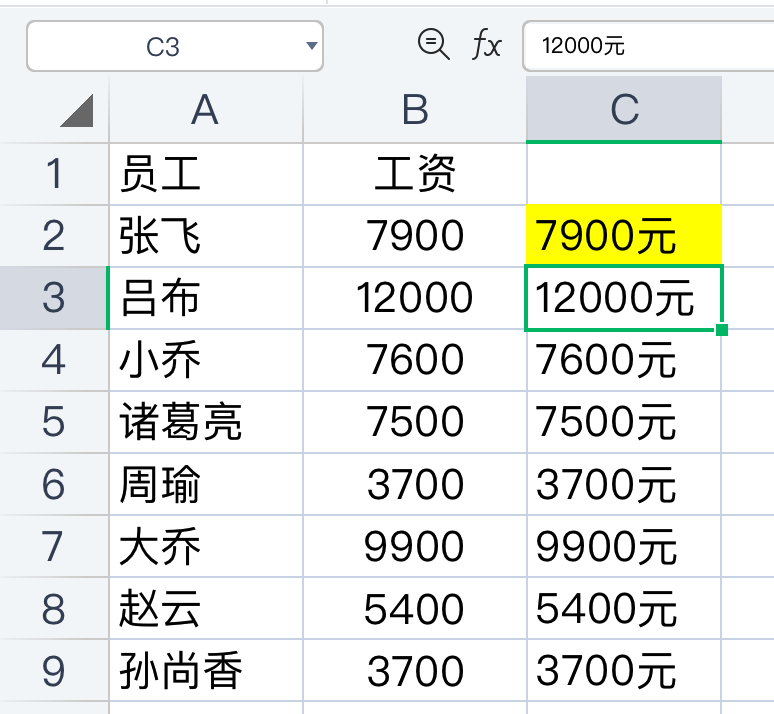Click cell B4 with 7600

click(415, 360)
